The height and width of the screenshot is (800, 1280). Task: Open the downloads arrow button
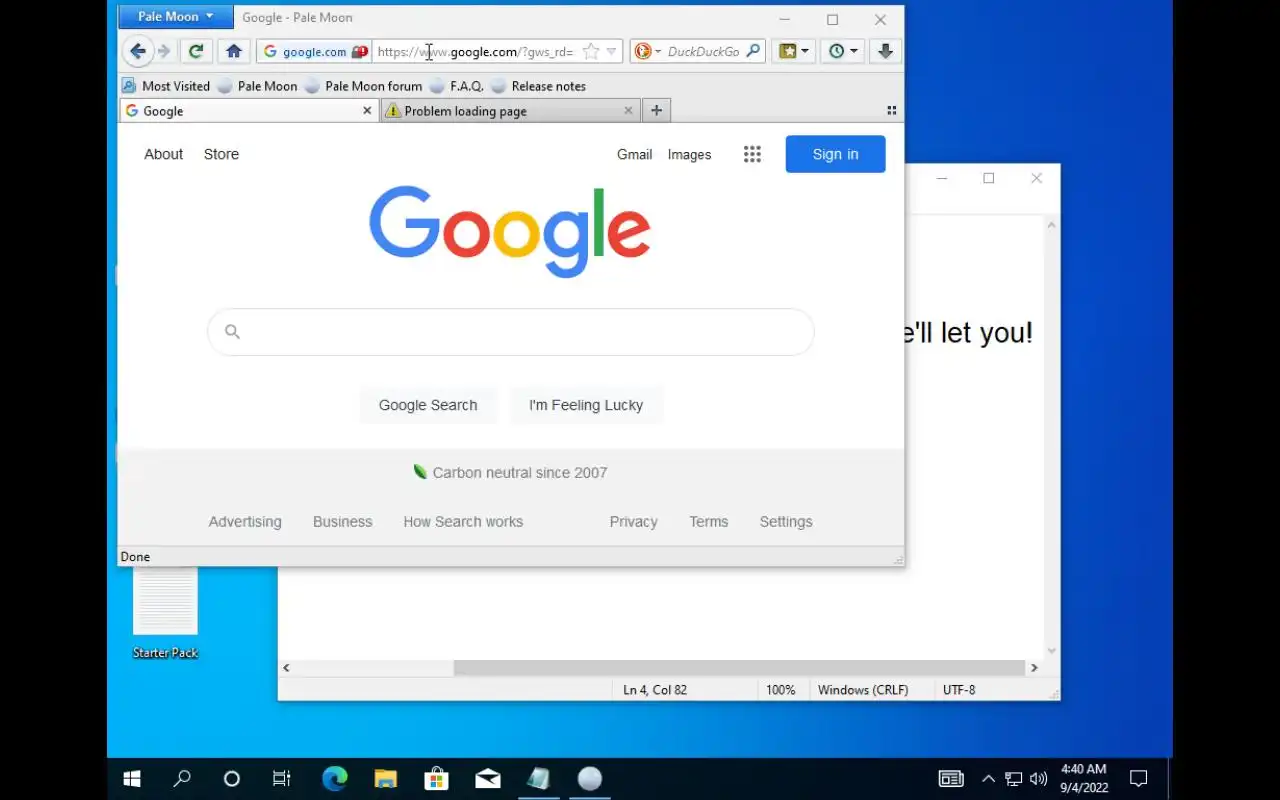pos(885,52)
